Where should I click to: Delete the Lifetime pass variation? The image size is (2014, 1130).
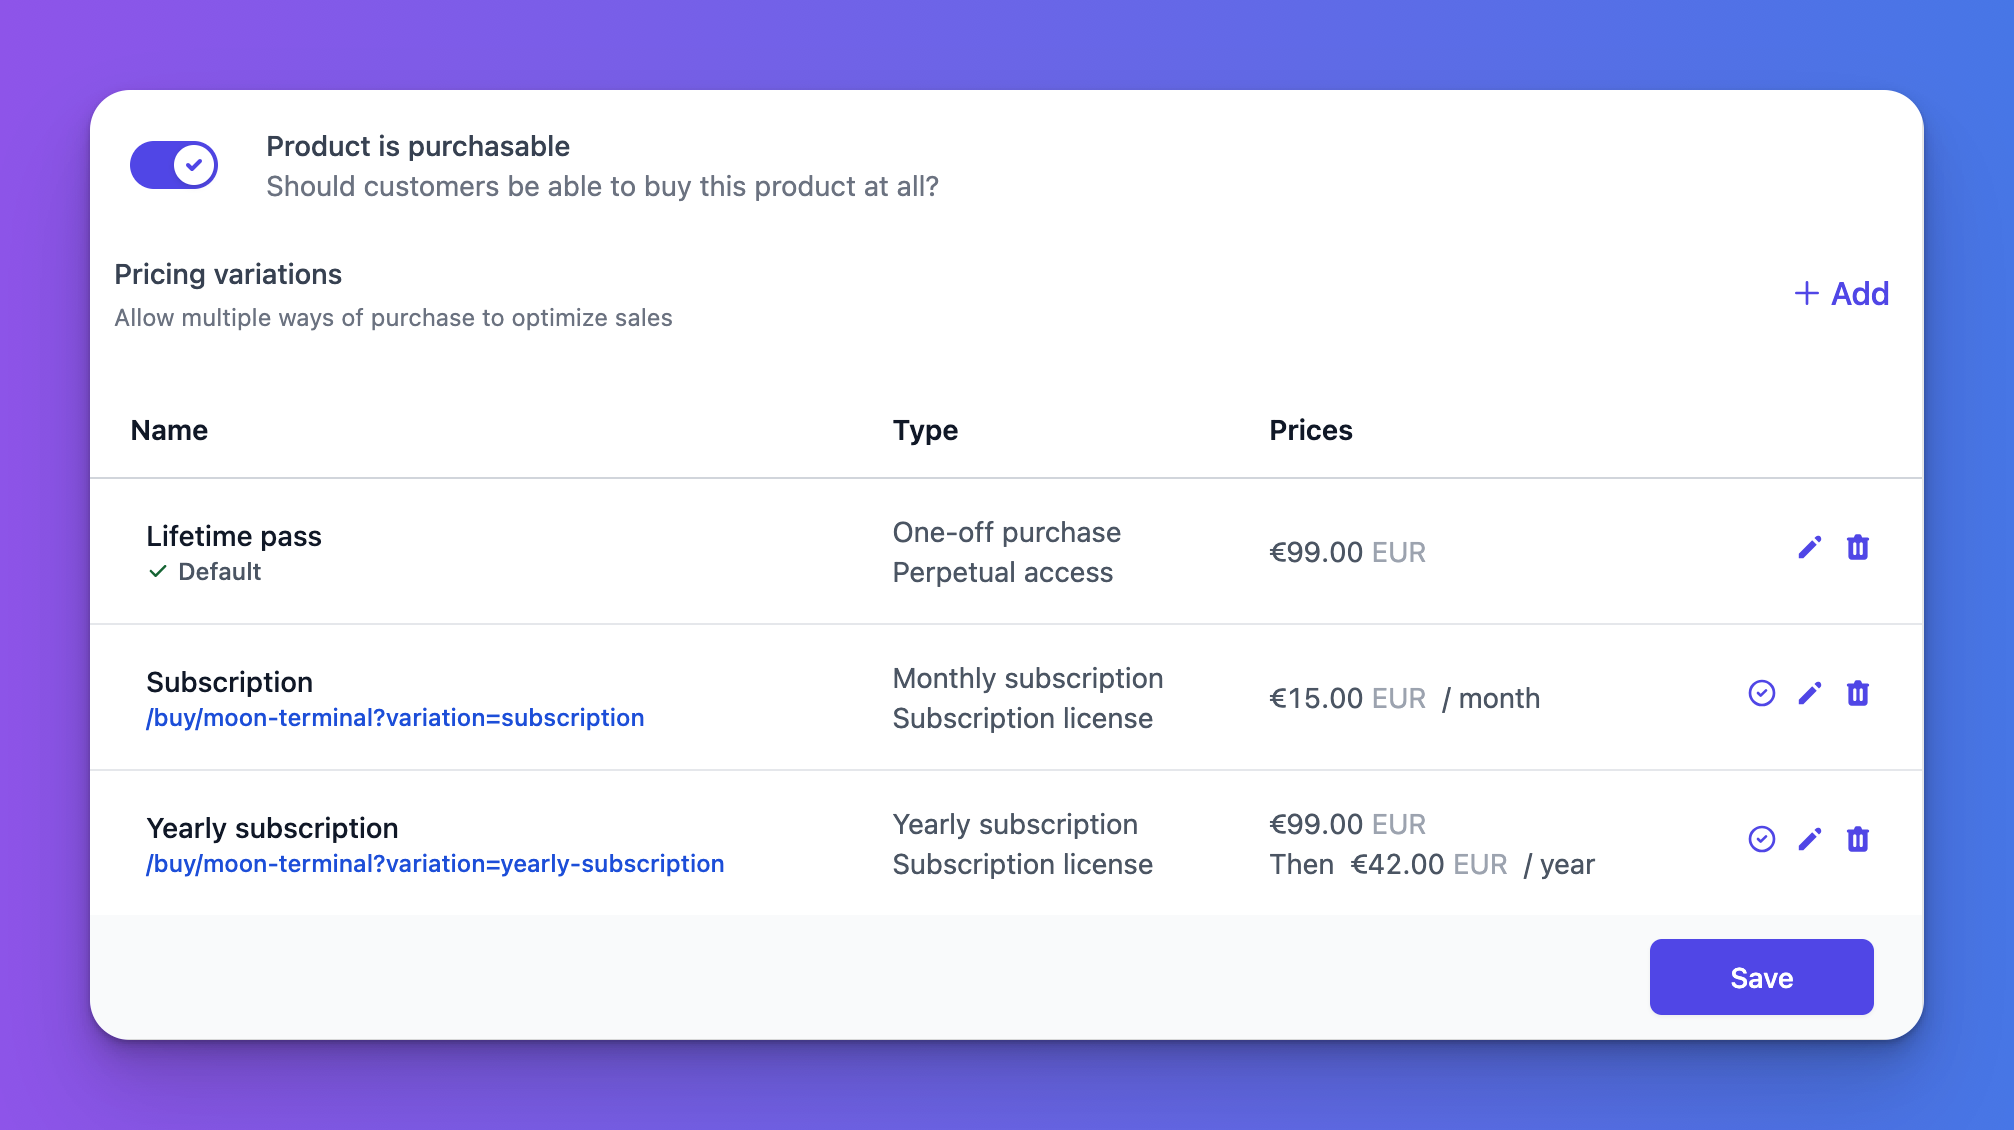point(1857,548)
